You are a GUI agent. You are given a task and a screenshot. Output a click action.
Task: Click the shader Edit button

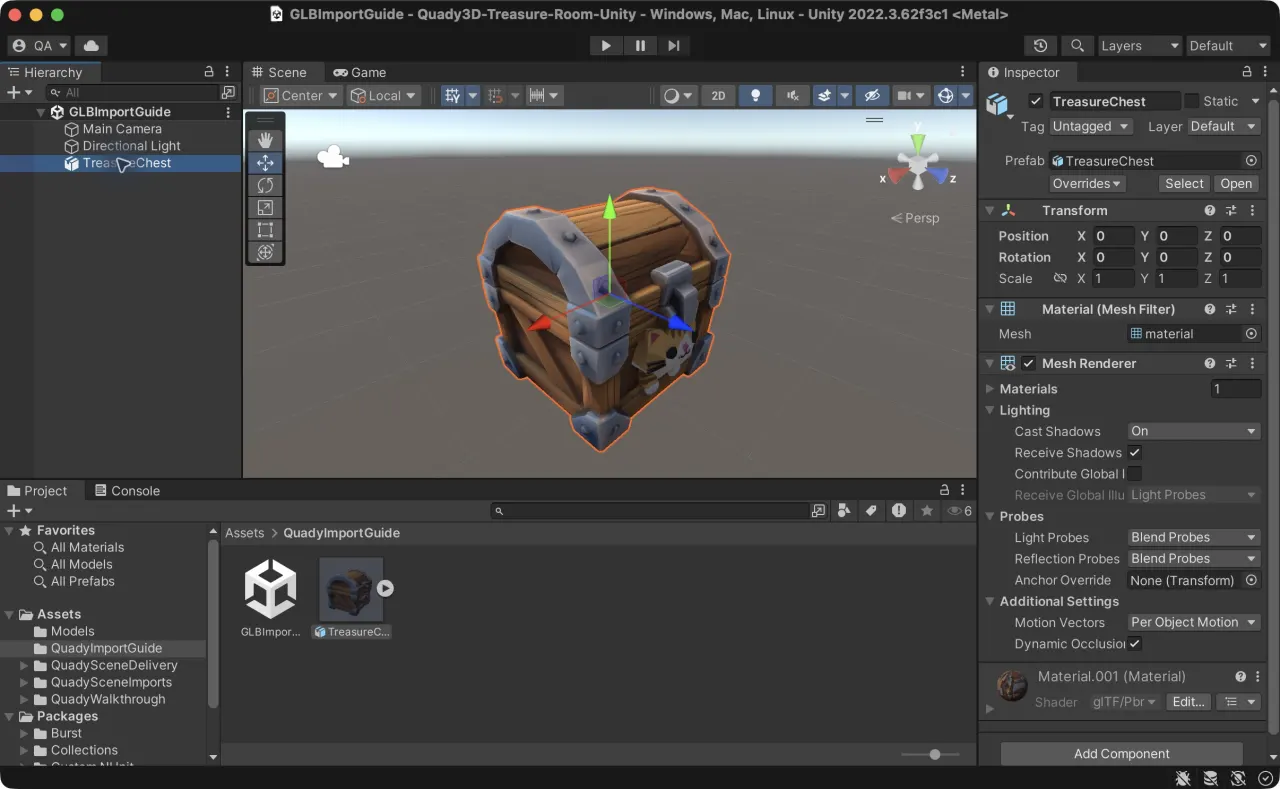pyautogui.click(x=1188, y=702)
